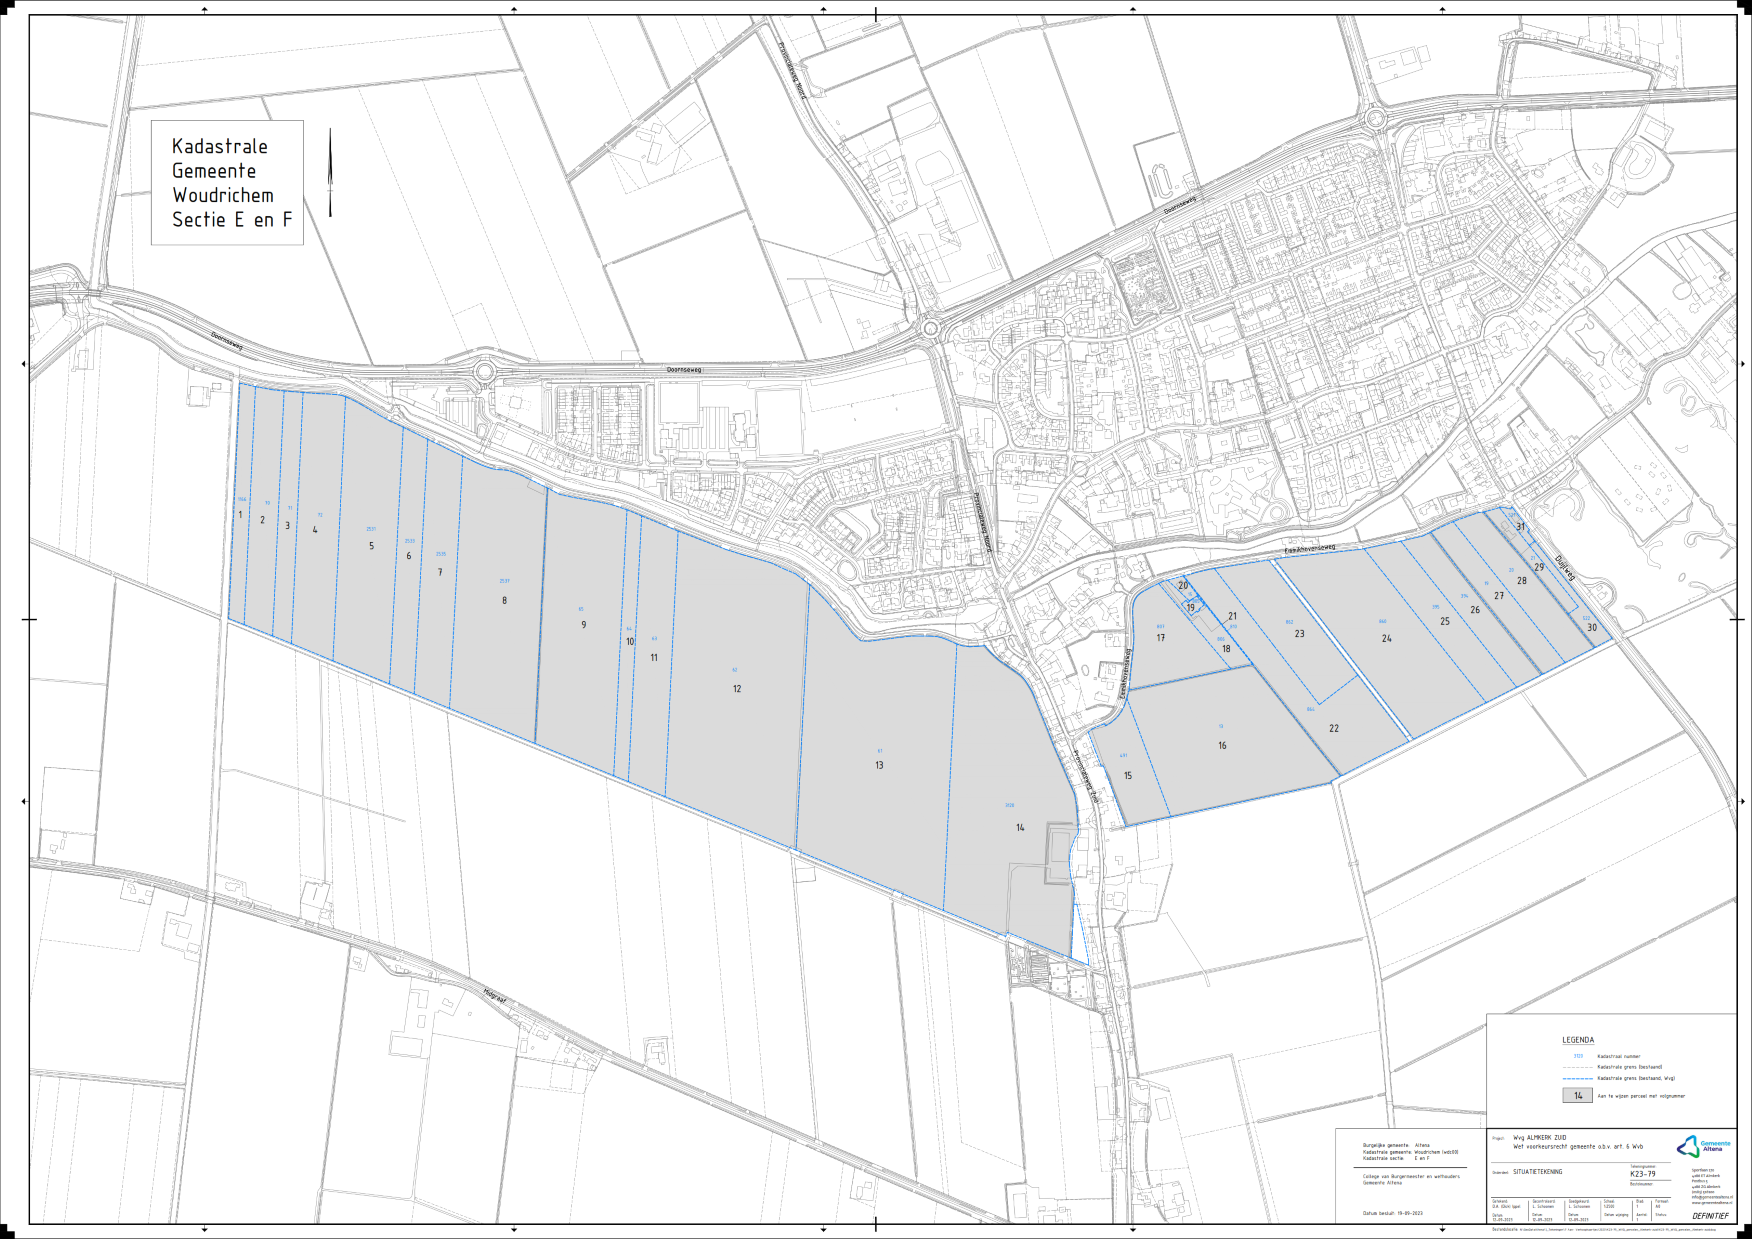This screenshot has height=1239, width=1752.
Task: Click the roundabout on Doornseweg near parcel 5
Action: click(485, 372)
